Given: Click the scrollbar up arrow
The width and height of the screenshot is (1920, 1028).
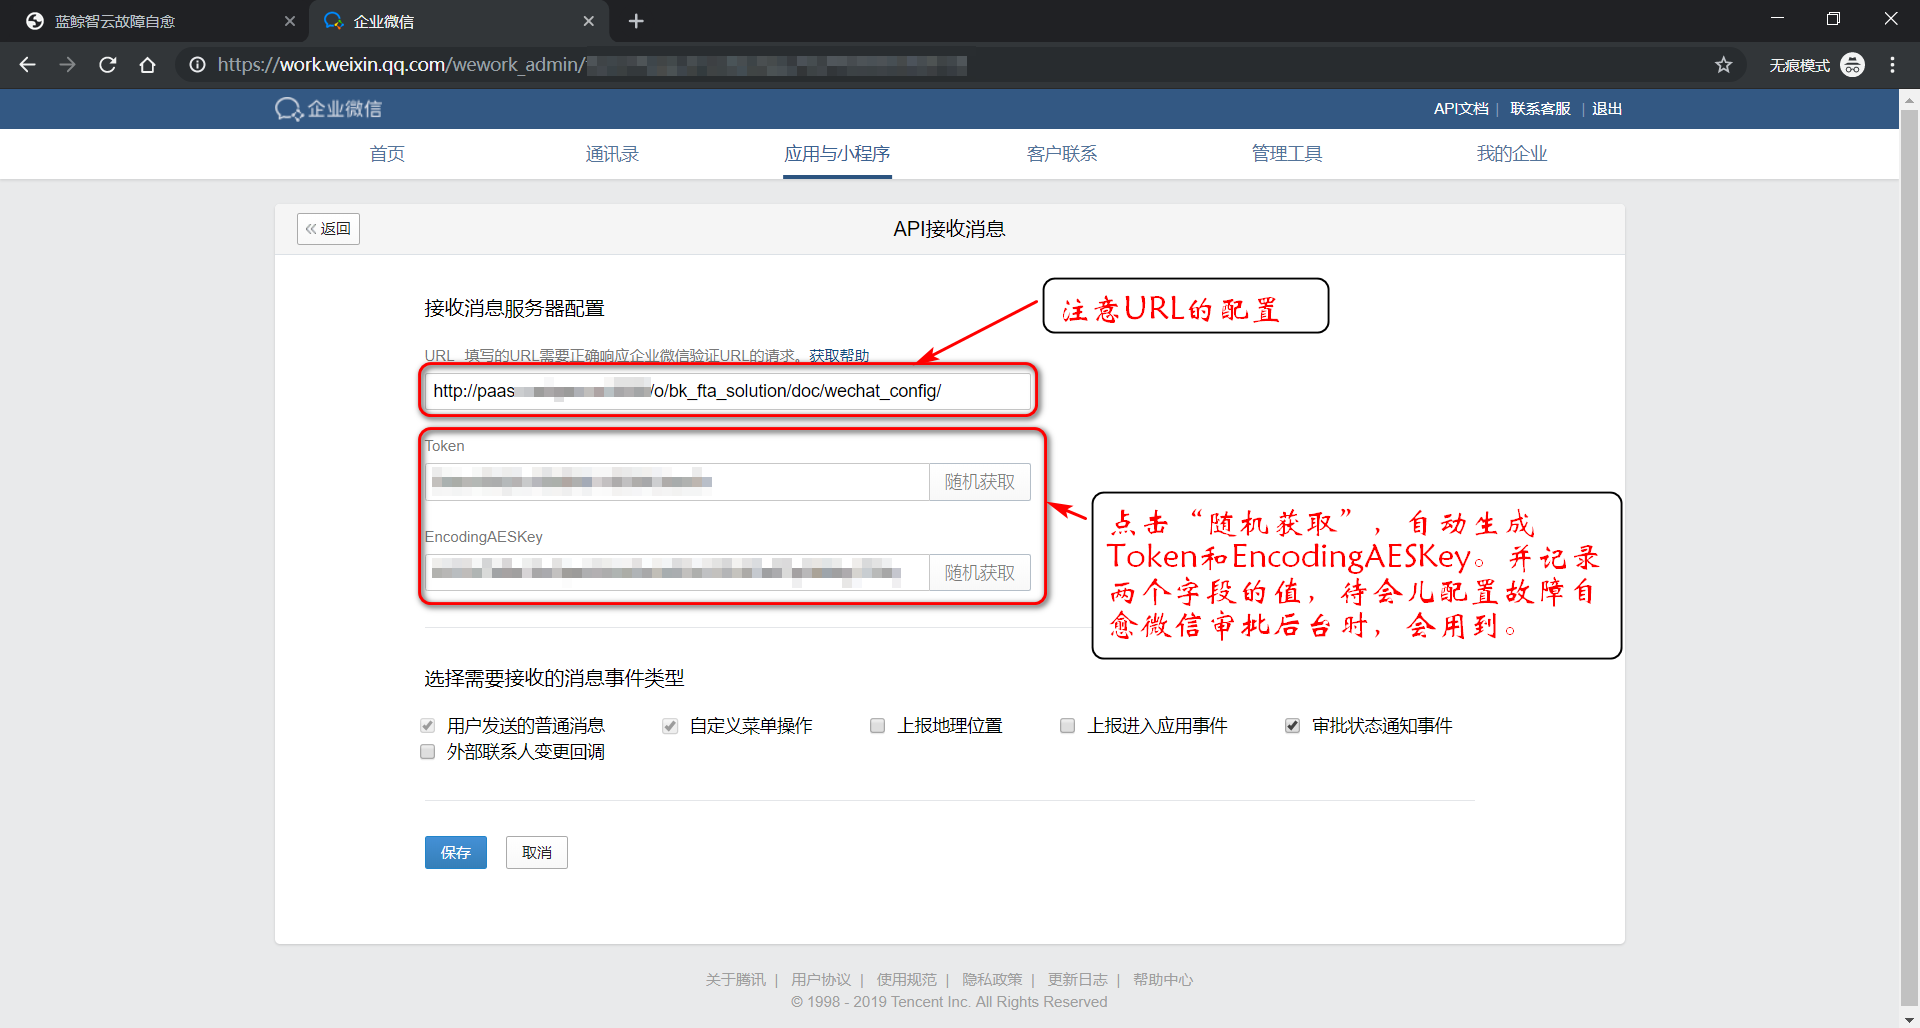Looking at the screenshot, I should [1909, 99].
